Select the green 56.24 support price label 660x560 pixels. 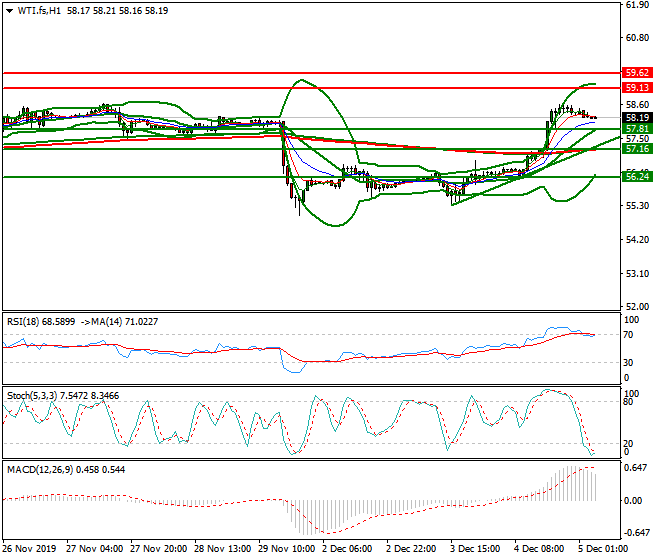637,176
